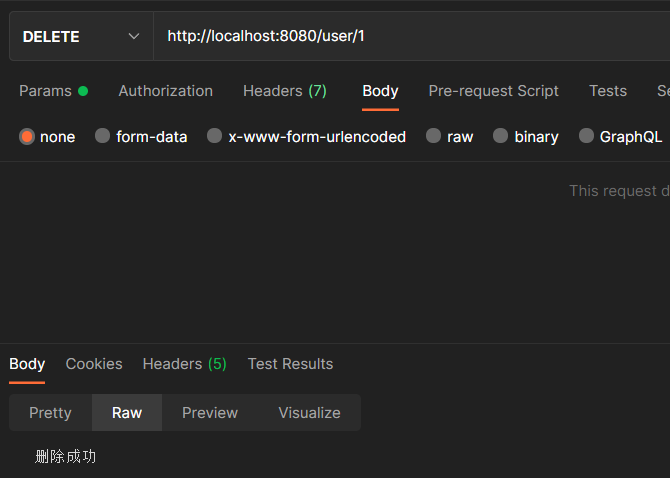670x478 pixels.
Task: Open the DELETE HTTP method dropdown
Action: 80,36
